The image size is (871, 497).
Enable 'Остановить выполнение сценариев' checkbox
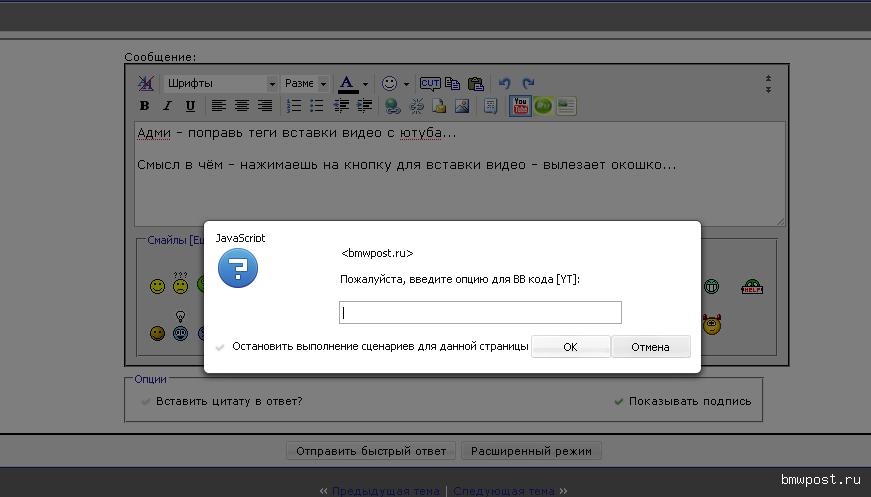point(220,347)
